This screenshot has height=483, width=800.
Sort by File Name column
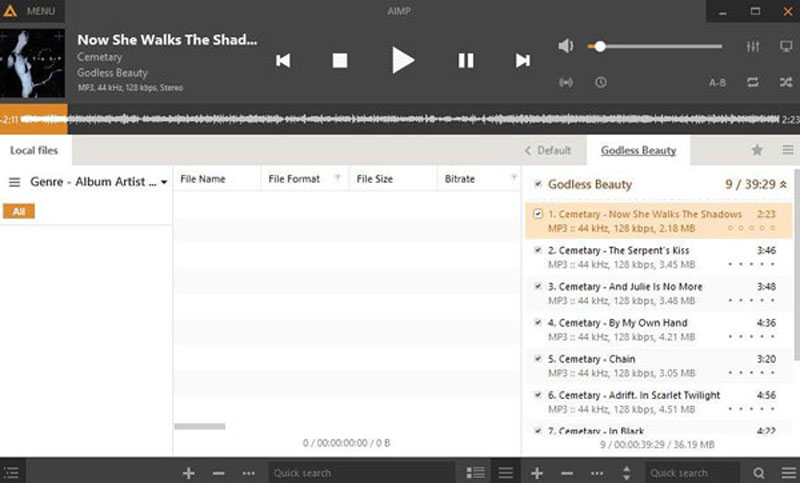203,179
